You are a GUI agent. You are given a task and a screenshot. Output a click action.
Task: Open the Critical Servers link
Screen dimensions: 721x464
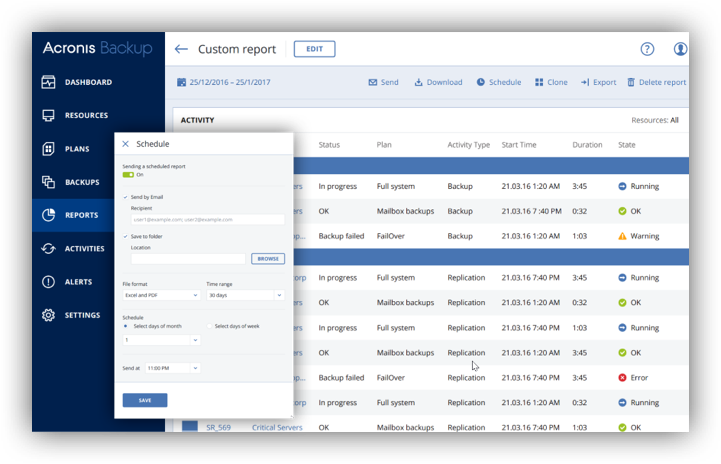pos(277,427)
